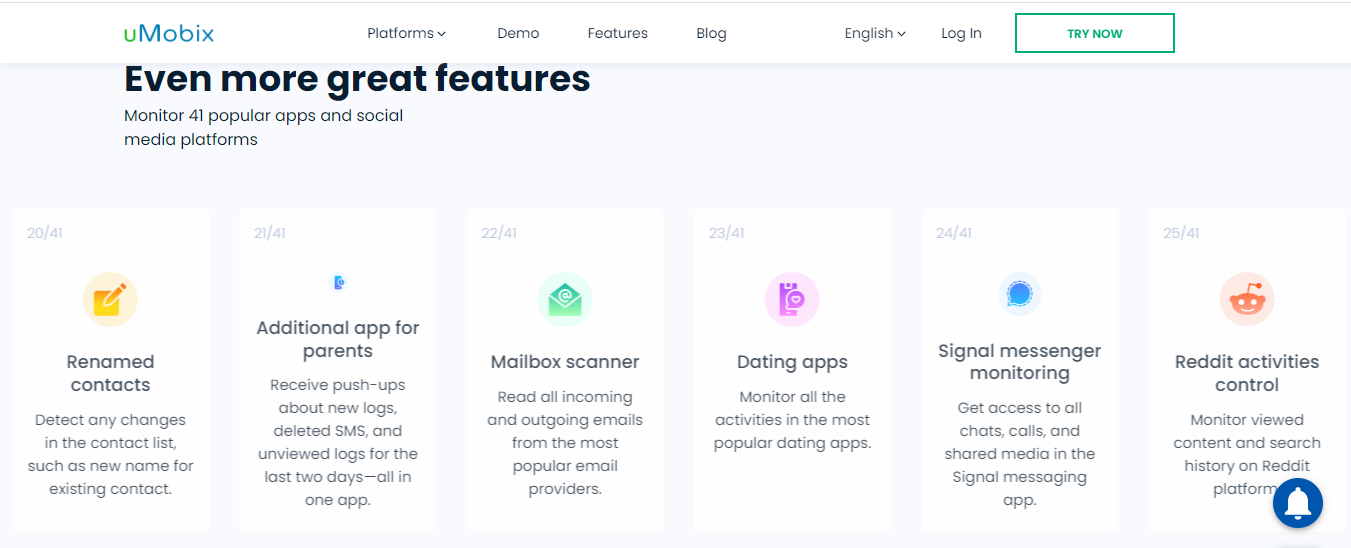The height and width of the screenshot is (548, 1351).
Task: Select the Renamed contacts card heading
Action: pyautogui.click(x=110, y=373)
